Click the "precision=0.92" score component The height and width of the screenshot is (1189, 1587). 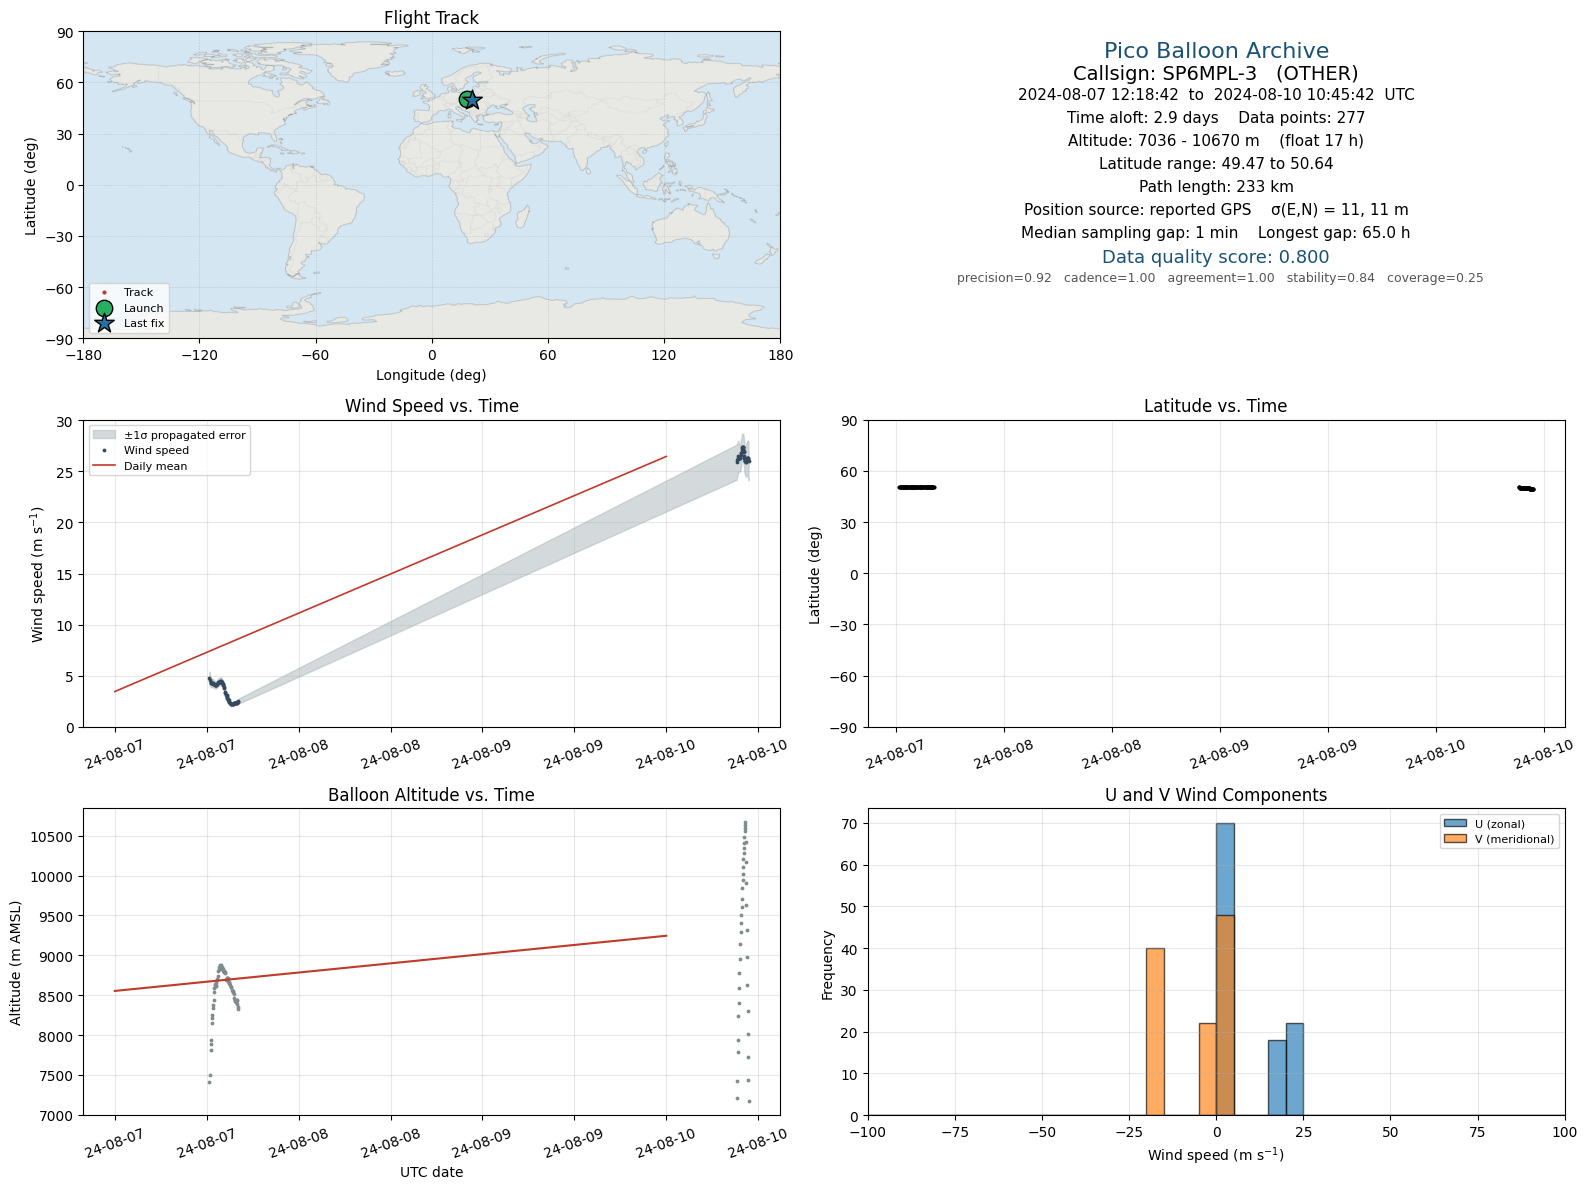click(1004, 278)
